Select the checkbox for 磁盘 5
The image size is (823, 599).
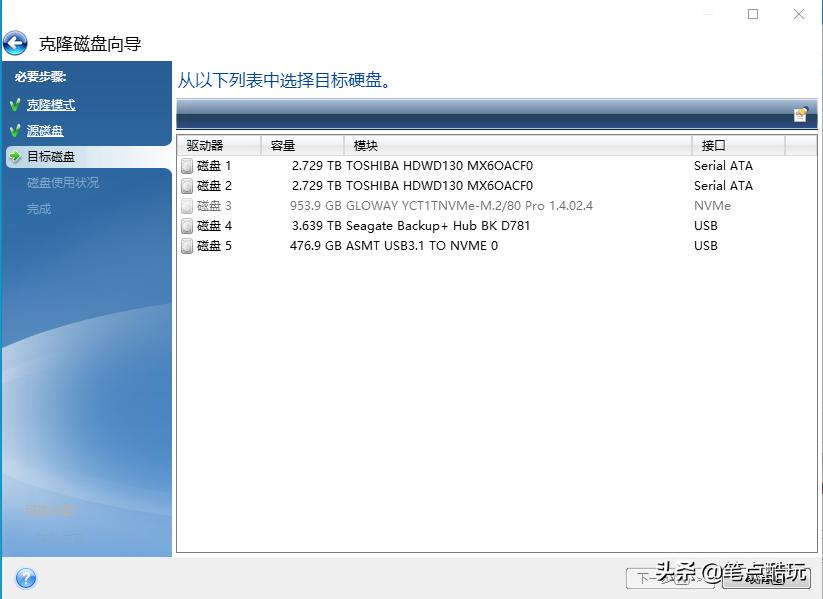coord(186,245)
